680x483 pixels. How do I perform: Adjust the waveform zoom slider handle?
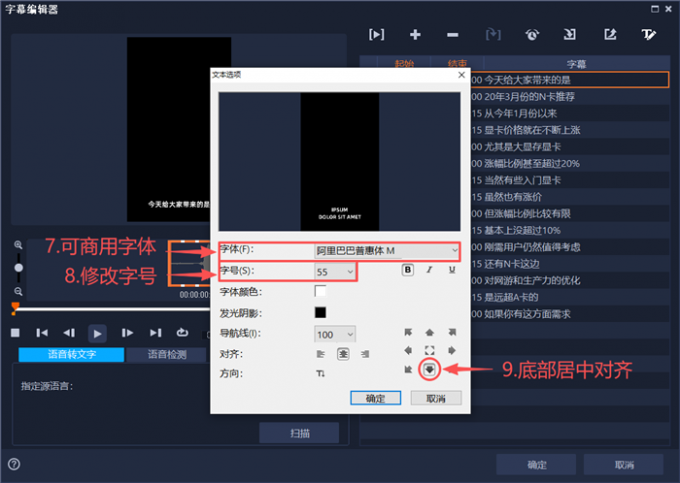pos(18,268)
